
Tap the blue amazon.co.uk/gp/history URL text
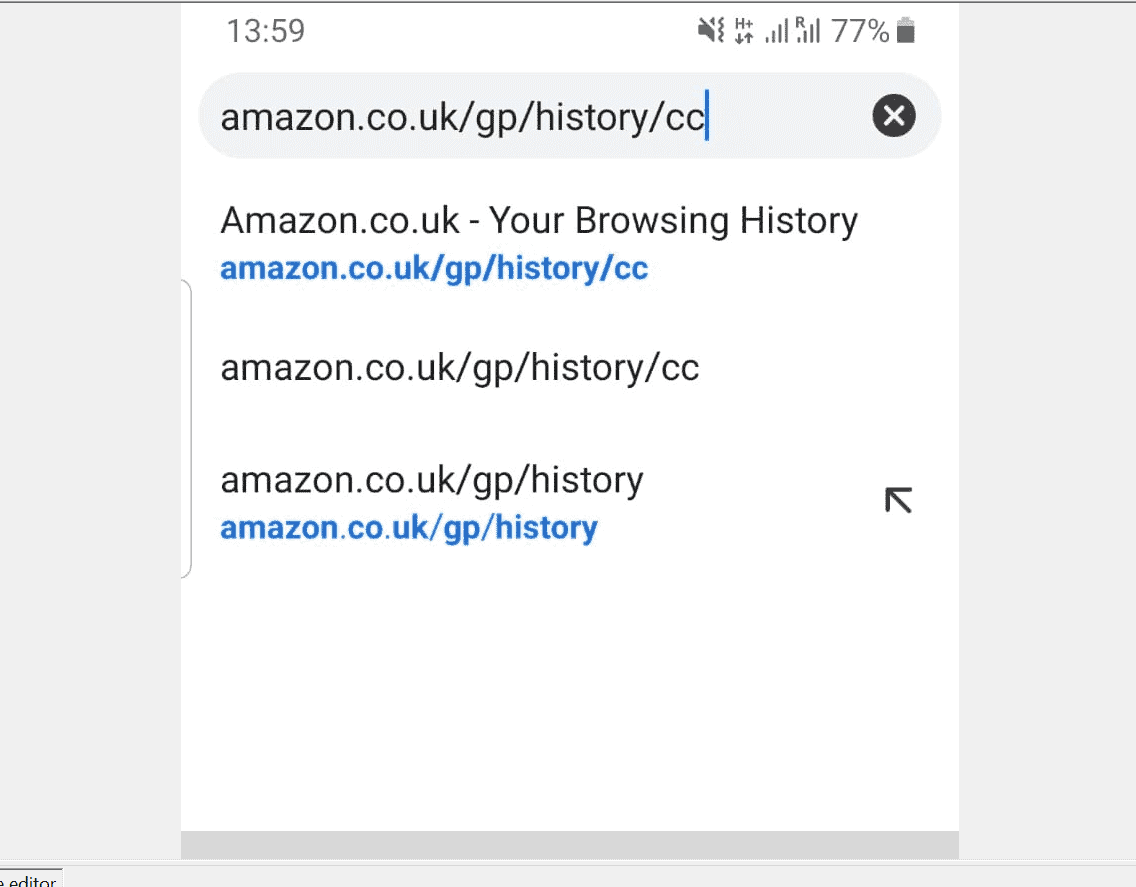pos(408,527)
